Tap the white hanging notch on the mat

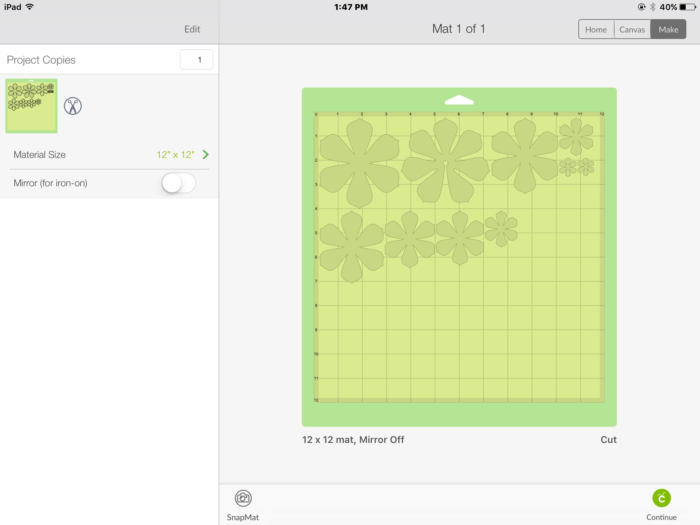click(459, 100)
